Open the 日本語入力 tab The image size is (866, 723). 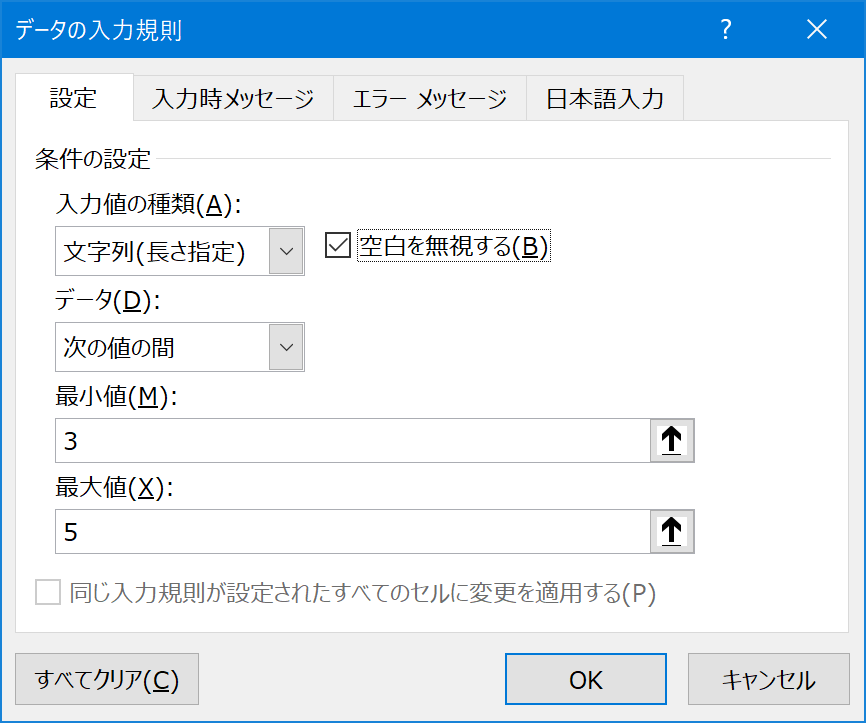[605, 98]
